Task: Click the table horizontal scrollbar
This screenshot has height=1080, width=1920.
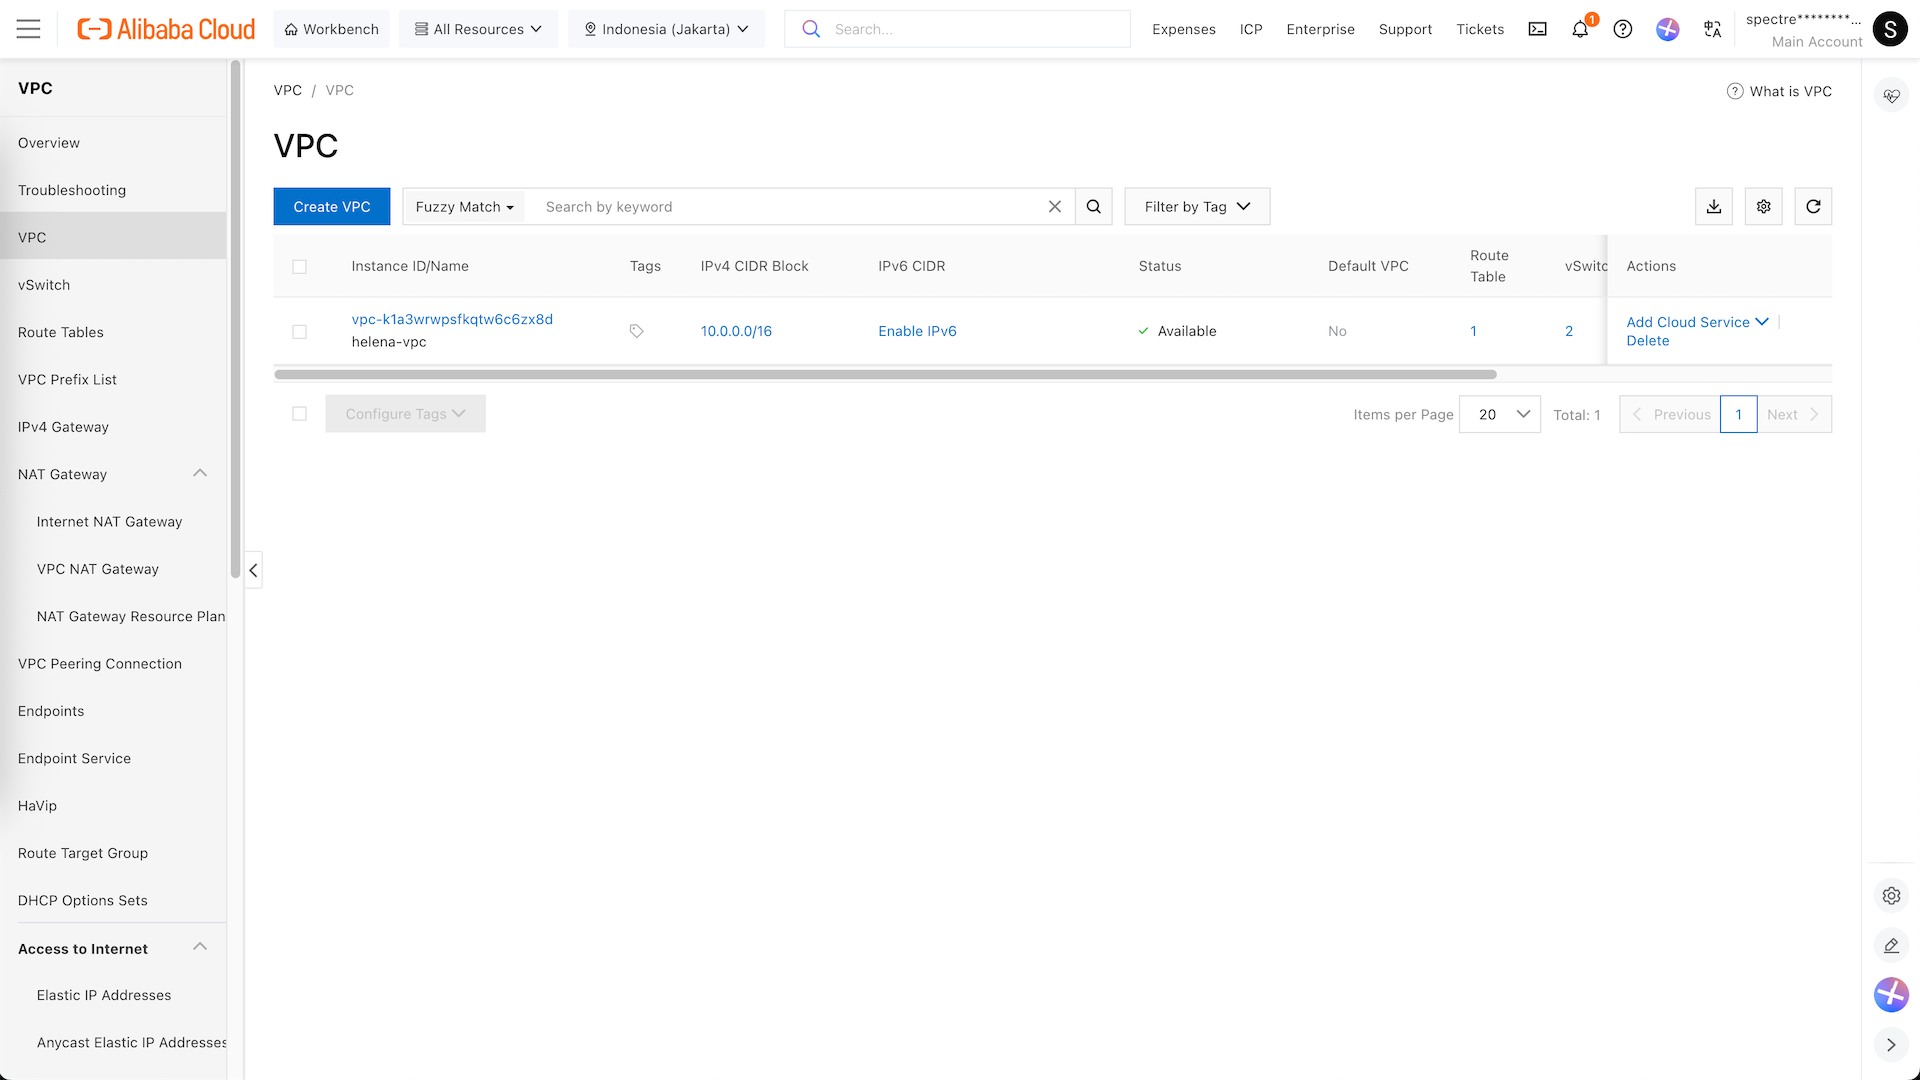Action: click(884, 375)
